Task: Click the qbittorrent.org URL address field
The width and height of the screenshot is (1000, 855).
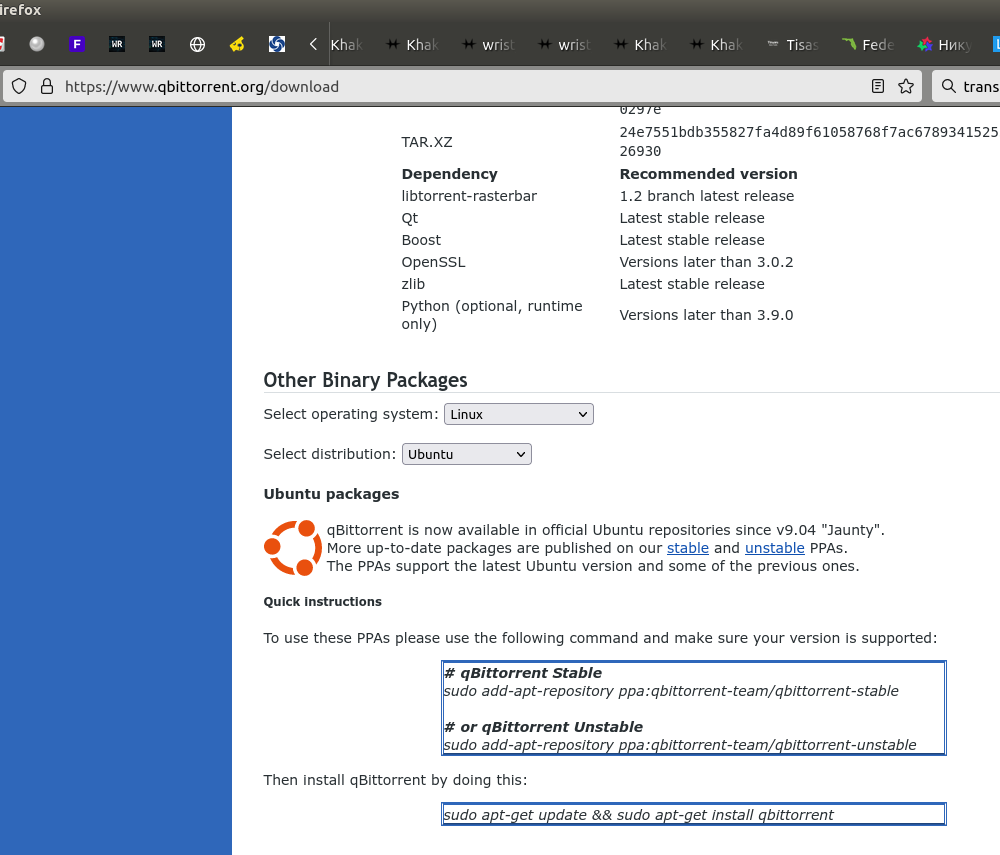Action: pyautogui.click(x=450, y=87)
